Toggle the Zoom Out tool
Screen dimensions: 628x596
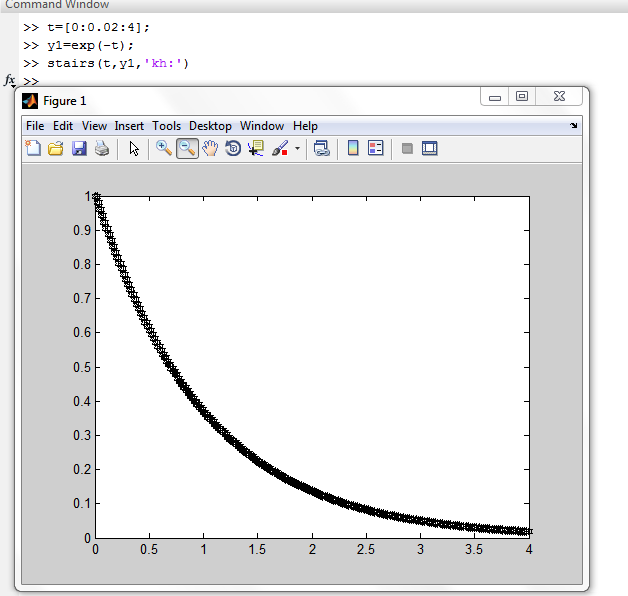click(187, 148)
